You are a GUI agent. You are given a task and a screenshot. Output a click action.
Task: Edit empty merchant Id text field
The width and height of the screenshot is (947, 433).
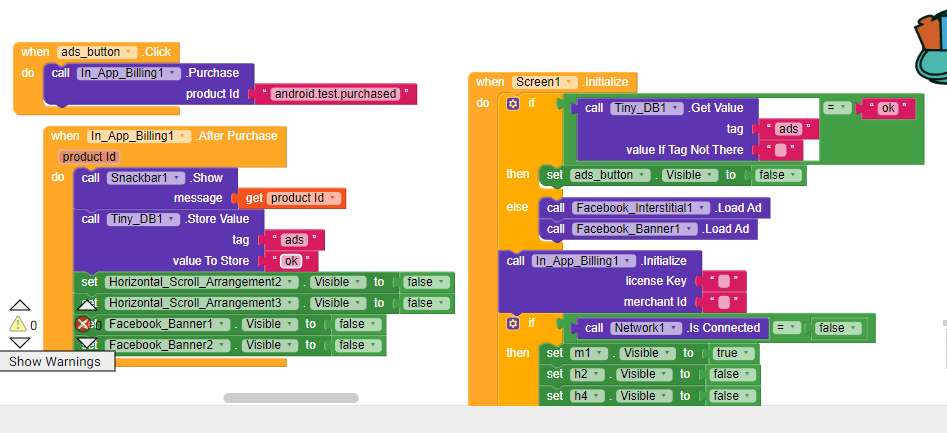point(724,302)
